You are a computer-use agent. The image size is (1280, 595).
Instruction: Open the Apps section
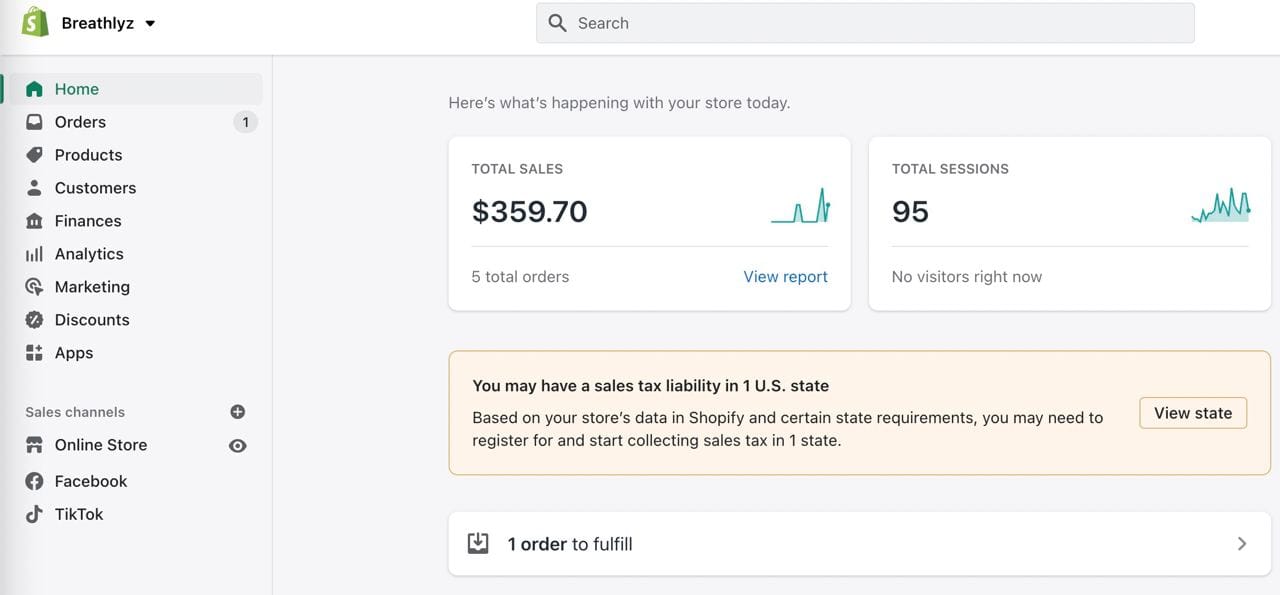point(73,353)
